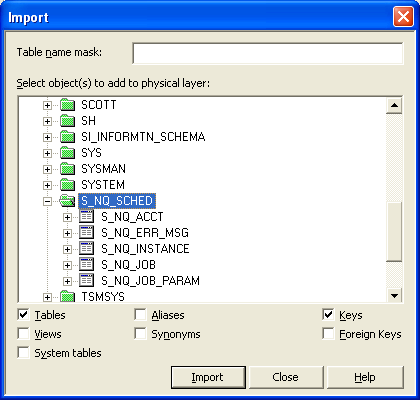The width and height of the screenshot is (420, 400).
Task: Click the SI_INFORMTN_SCHEMA folder icon
Action: pos(68,137)
